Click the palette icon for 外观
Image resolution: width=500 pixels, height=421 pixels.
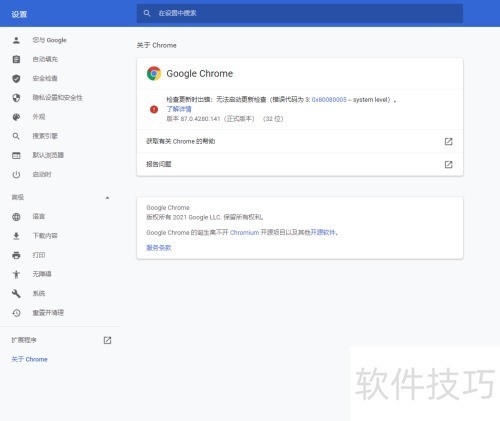[16, 117]
